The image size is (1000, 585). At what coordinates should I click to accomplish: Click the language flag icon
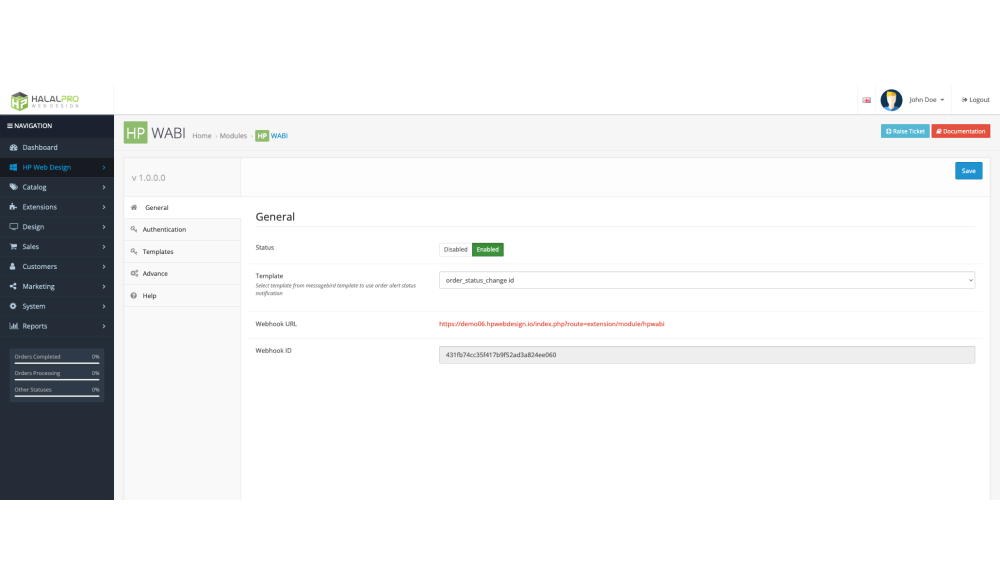point(866,100)
